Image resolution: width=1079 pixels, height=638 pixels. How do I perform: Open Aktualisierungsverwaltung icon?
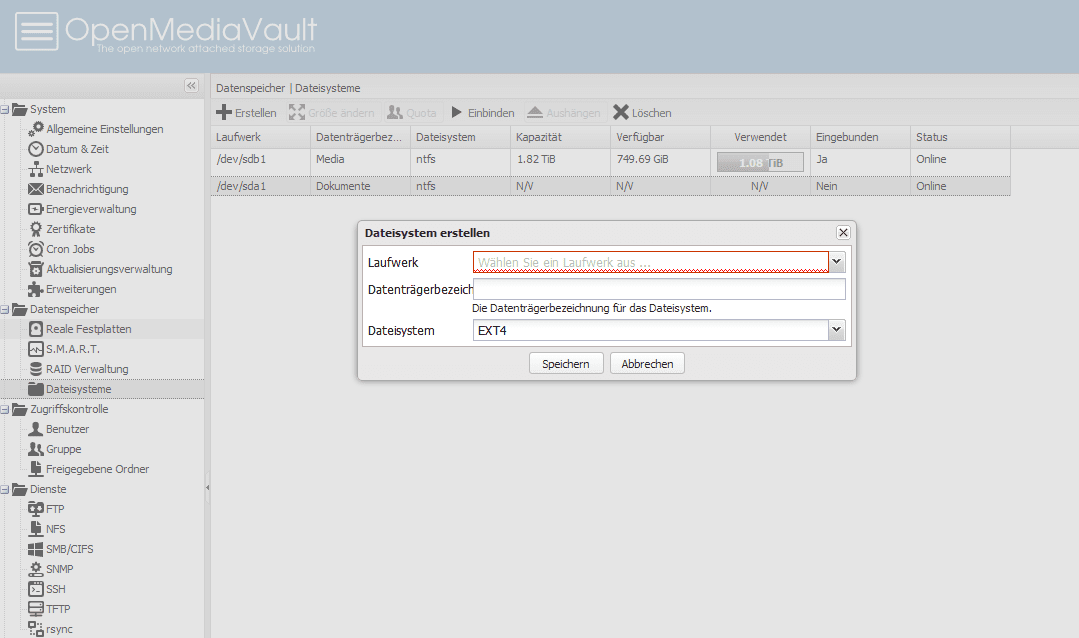pyautogui.click(x=36, y=268)
